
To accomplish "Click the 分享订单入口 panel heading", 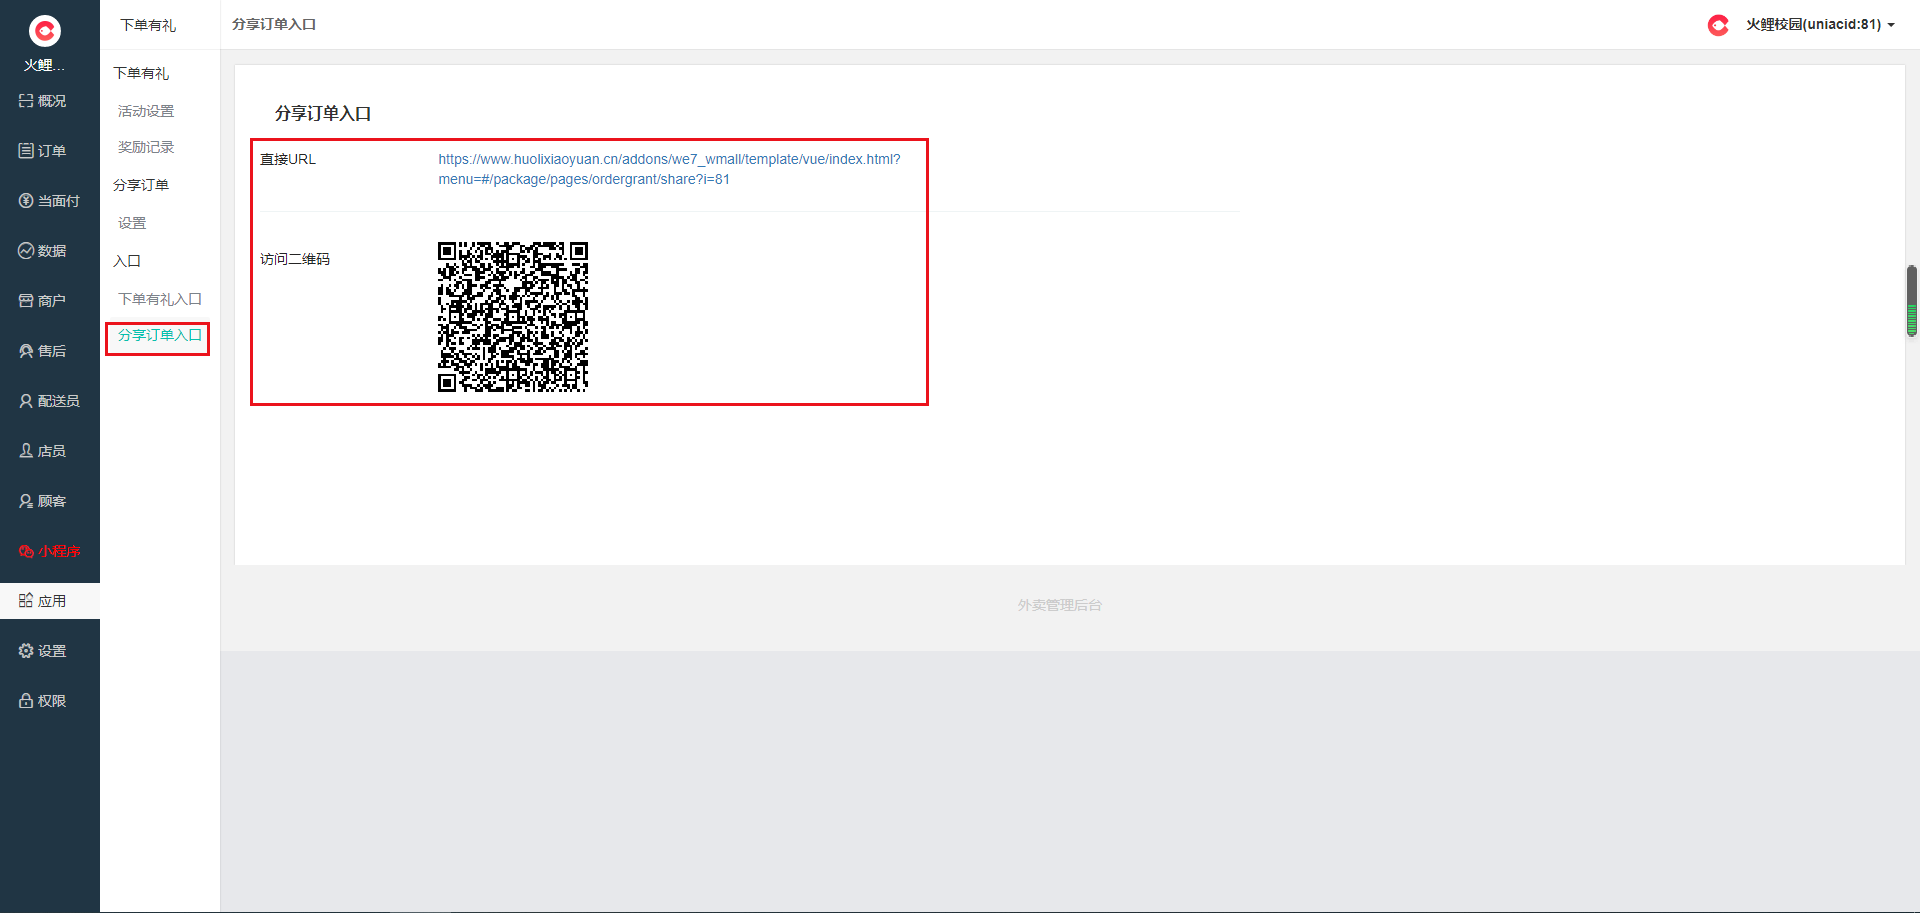I will click(x=323, y=114).
